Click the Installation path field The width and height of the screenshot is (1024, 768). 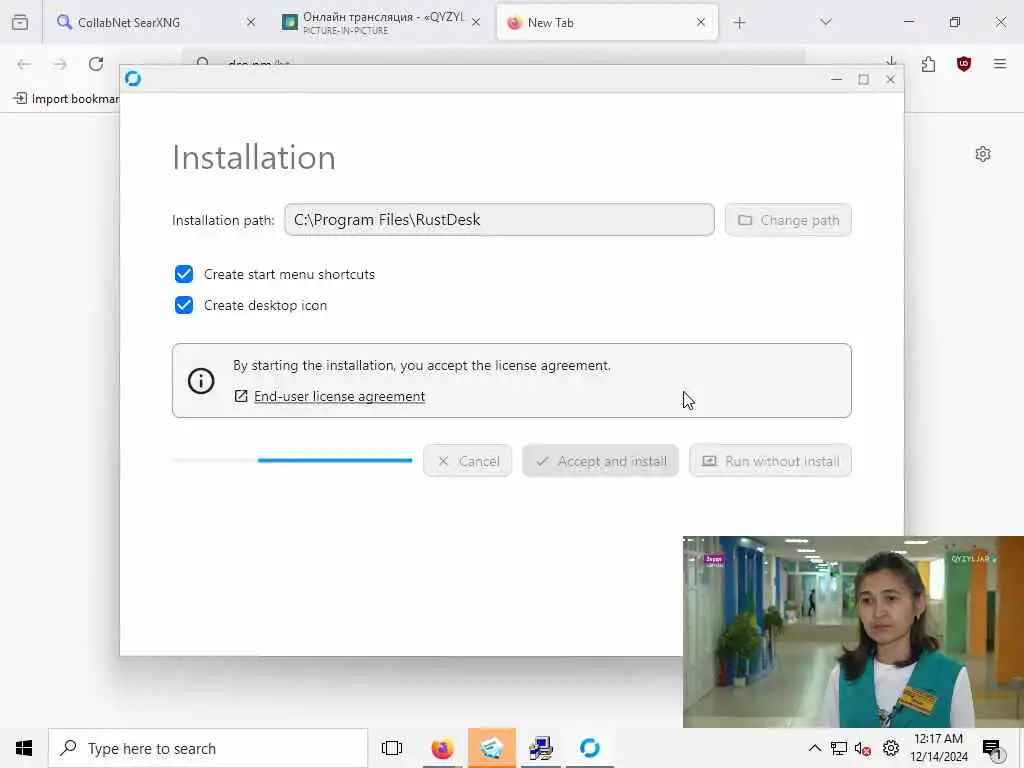[499, 219]
